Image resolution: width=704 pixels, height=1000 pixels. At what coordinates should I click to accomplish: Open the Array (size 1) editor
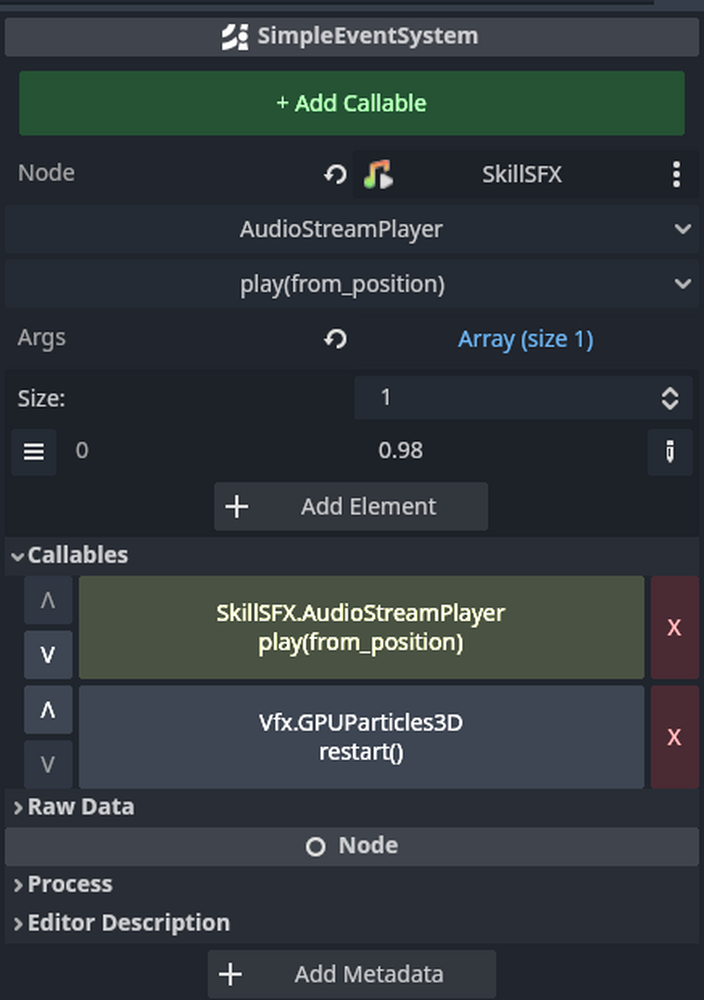[525, 338]
